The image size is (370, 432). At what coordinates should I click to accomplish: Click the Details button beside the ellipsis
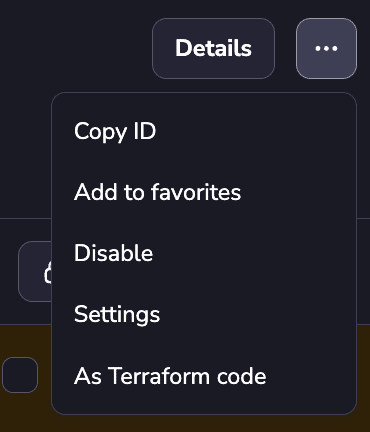click(x=213, y=49)
